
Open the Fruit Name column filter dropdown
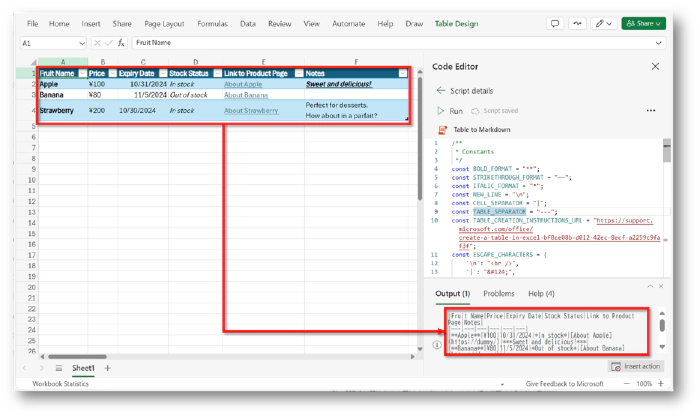[79, 73]
